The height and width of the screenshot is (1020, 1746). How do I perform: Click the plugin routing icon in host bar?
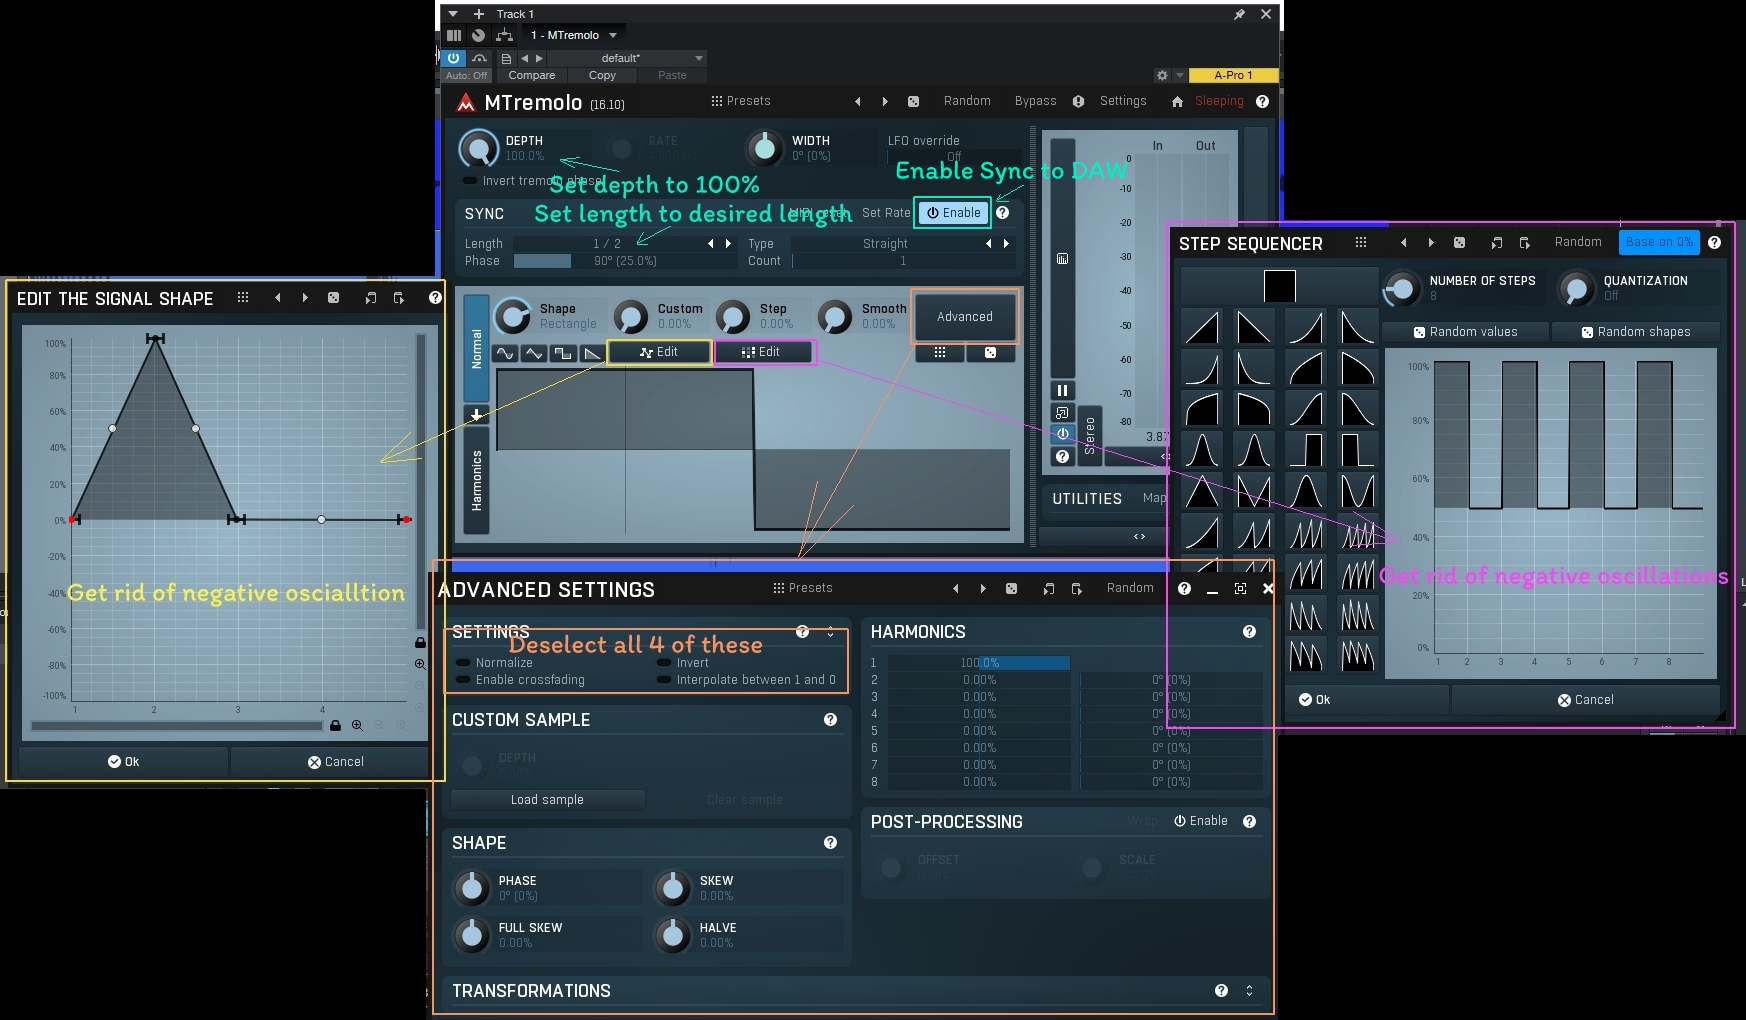pos(504,35)
